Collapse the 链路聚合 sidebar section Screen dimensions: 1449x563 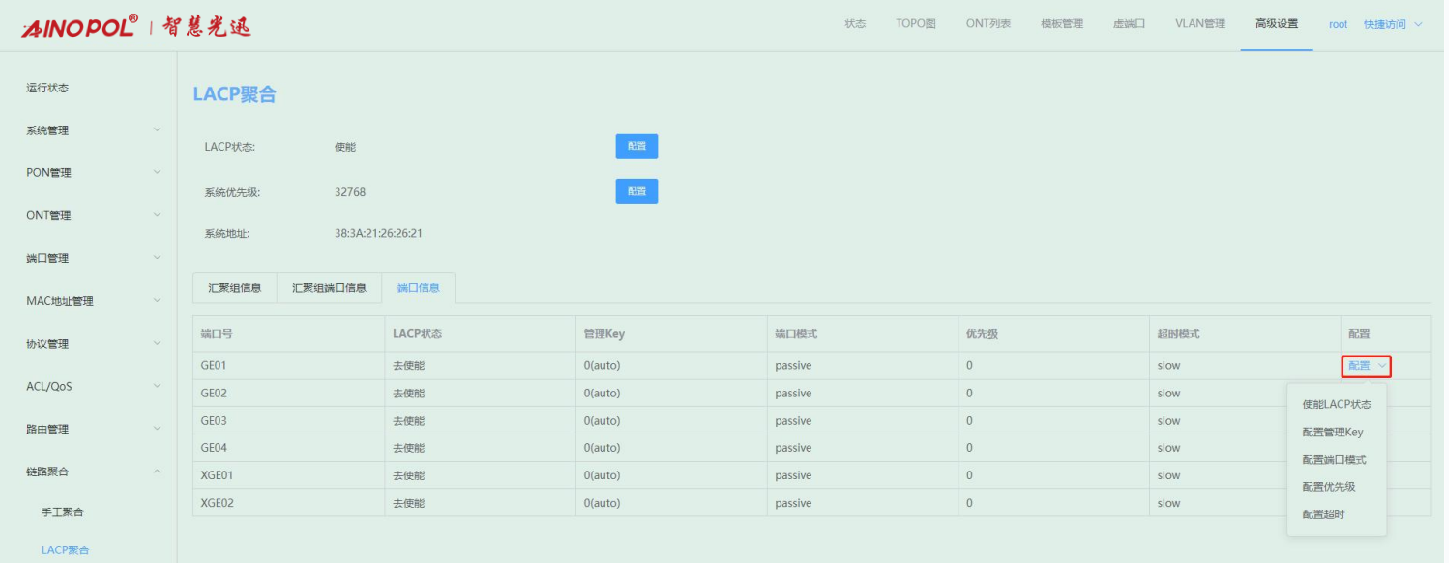click(x=88, y=471)
